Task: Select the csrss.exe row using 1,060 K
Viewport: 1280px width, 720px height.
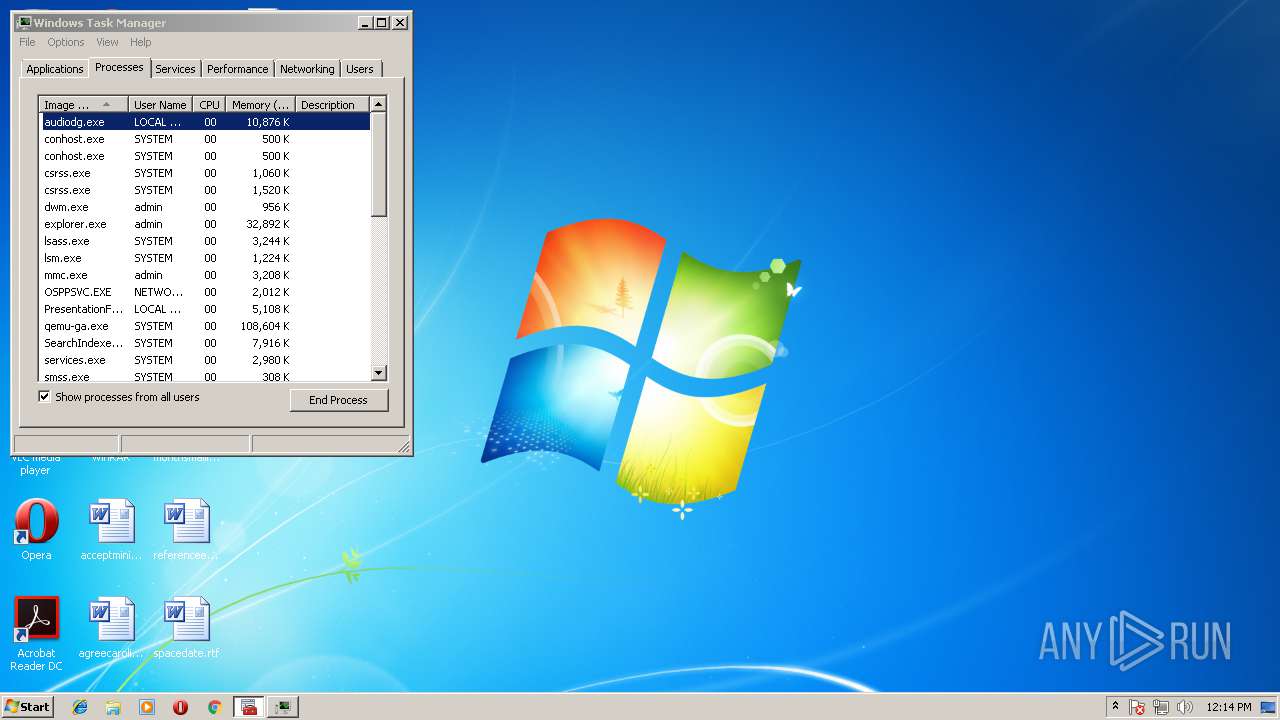Action: click(x=205, y=173)
